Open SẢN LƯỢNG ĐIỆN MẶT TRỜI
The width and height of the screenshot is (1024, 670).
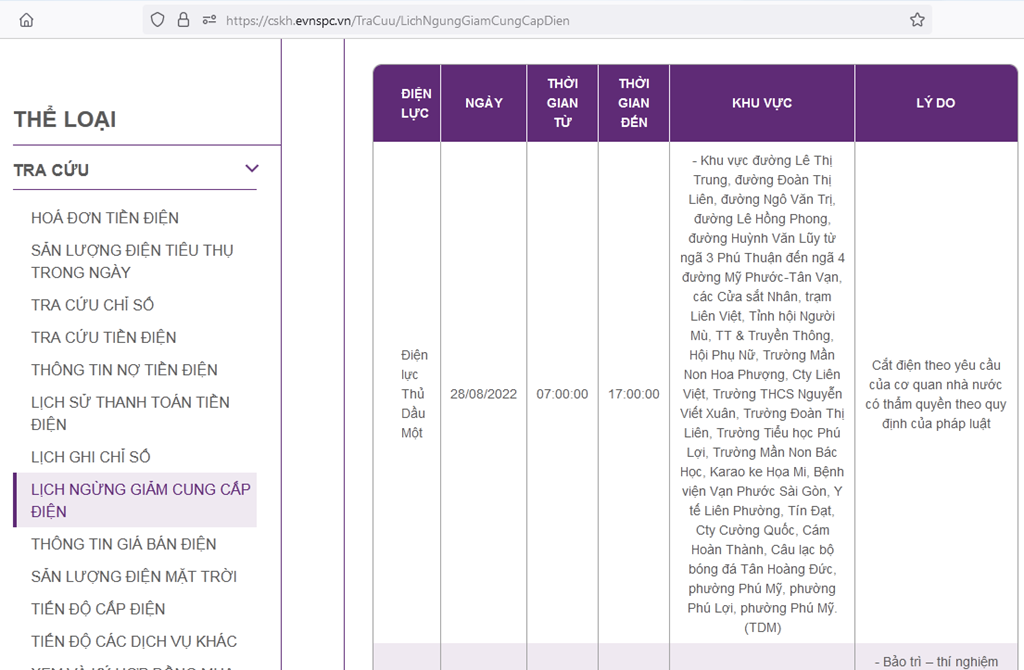pyautogui.click(x=134, y=577)
